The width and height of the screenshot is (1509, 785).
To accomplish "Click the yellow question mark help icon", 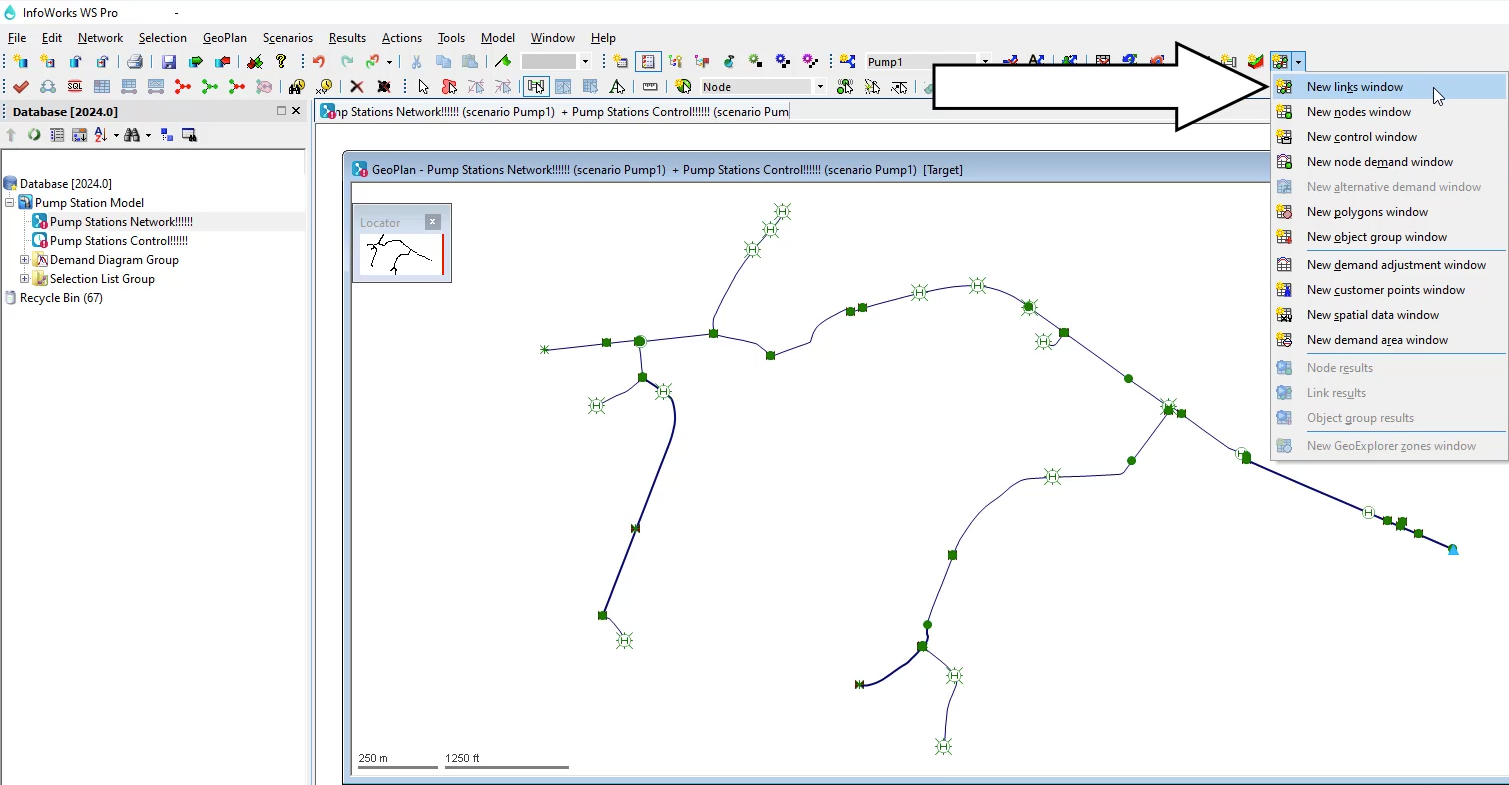I will click(x=281, y=61).
